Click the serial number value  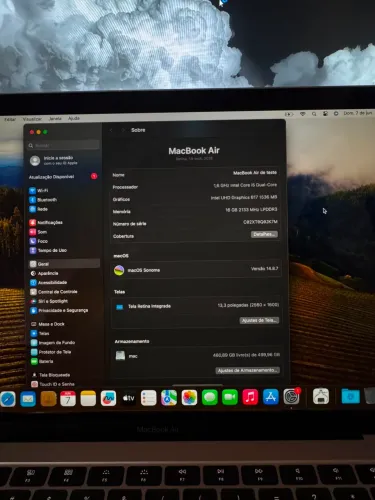[260, 222]
